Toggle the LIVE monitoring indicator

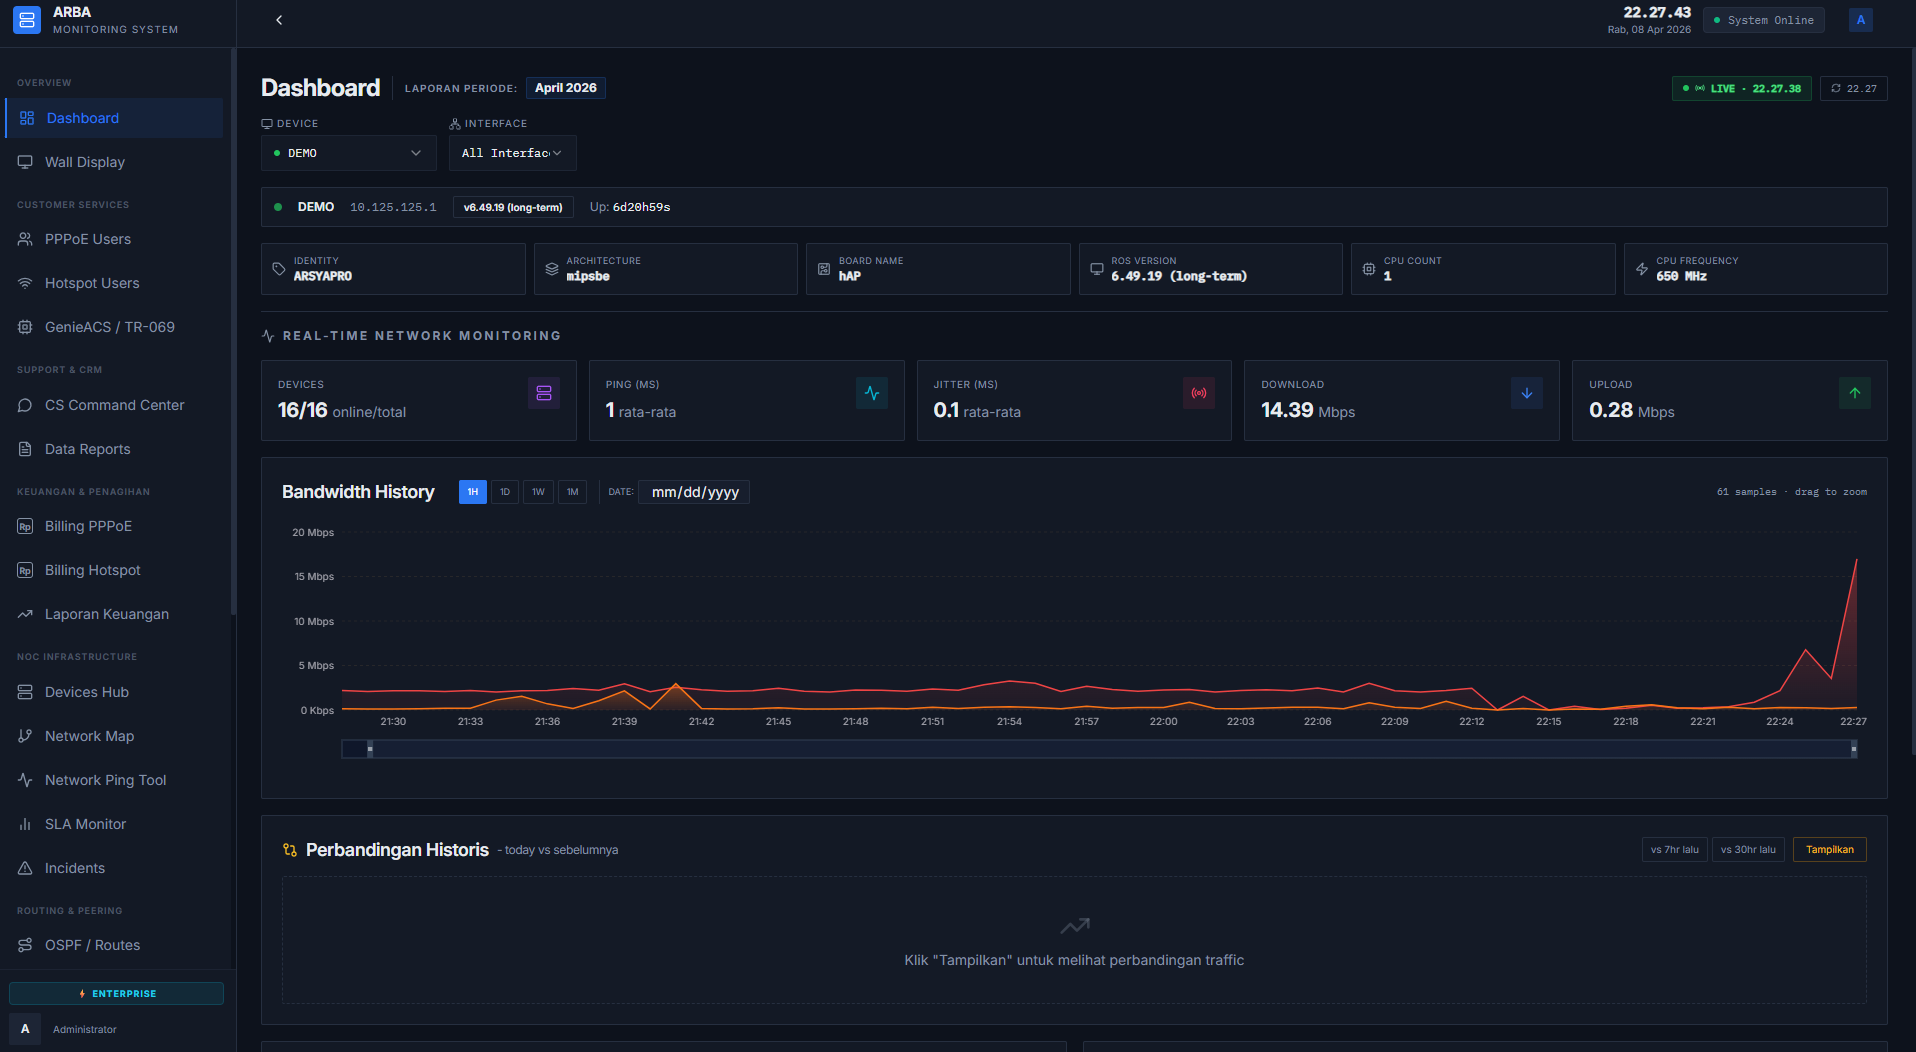tap(1741, 88)
